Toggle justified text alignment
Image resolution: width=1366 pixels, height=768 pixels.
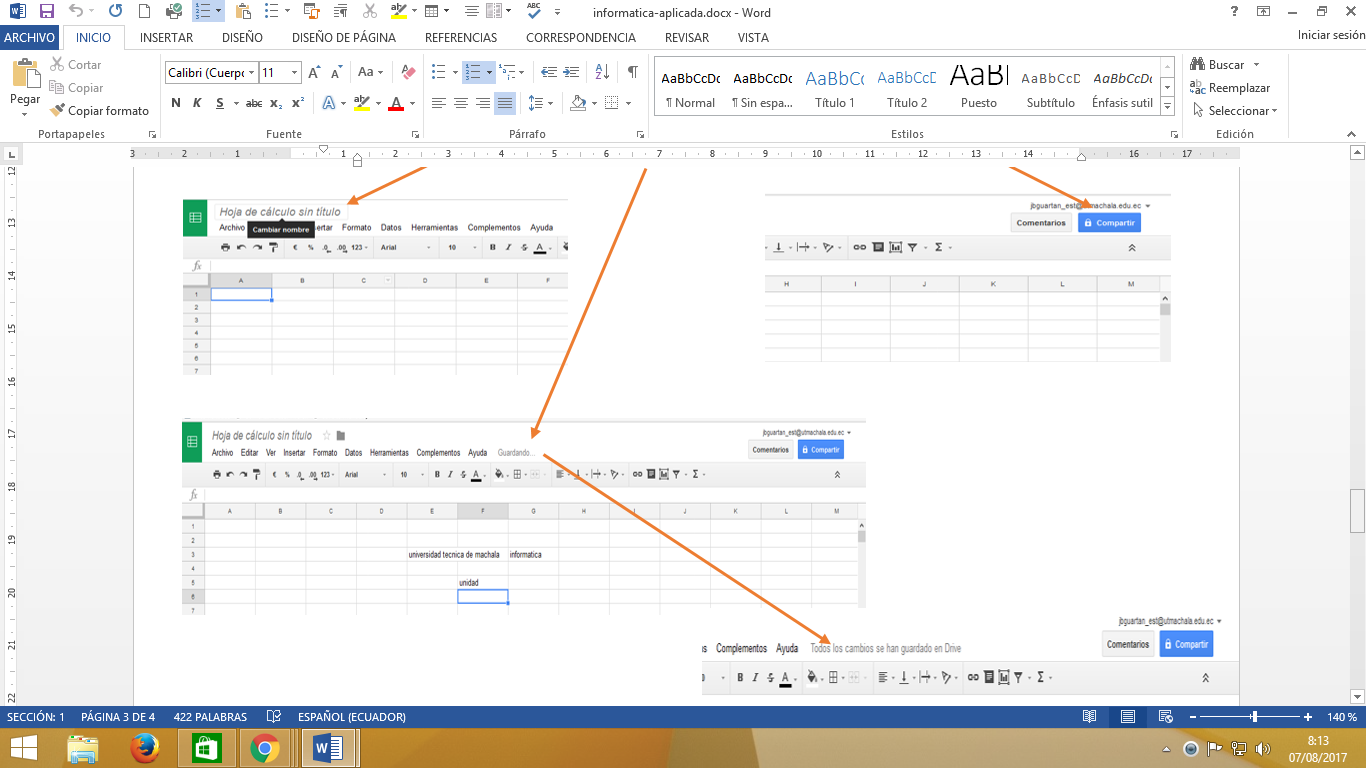click(x=505, y=103)
